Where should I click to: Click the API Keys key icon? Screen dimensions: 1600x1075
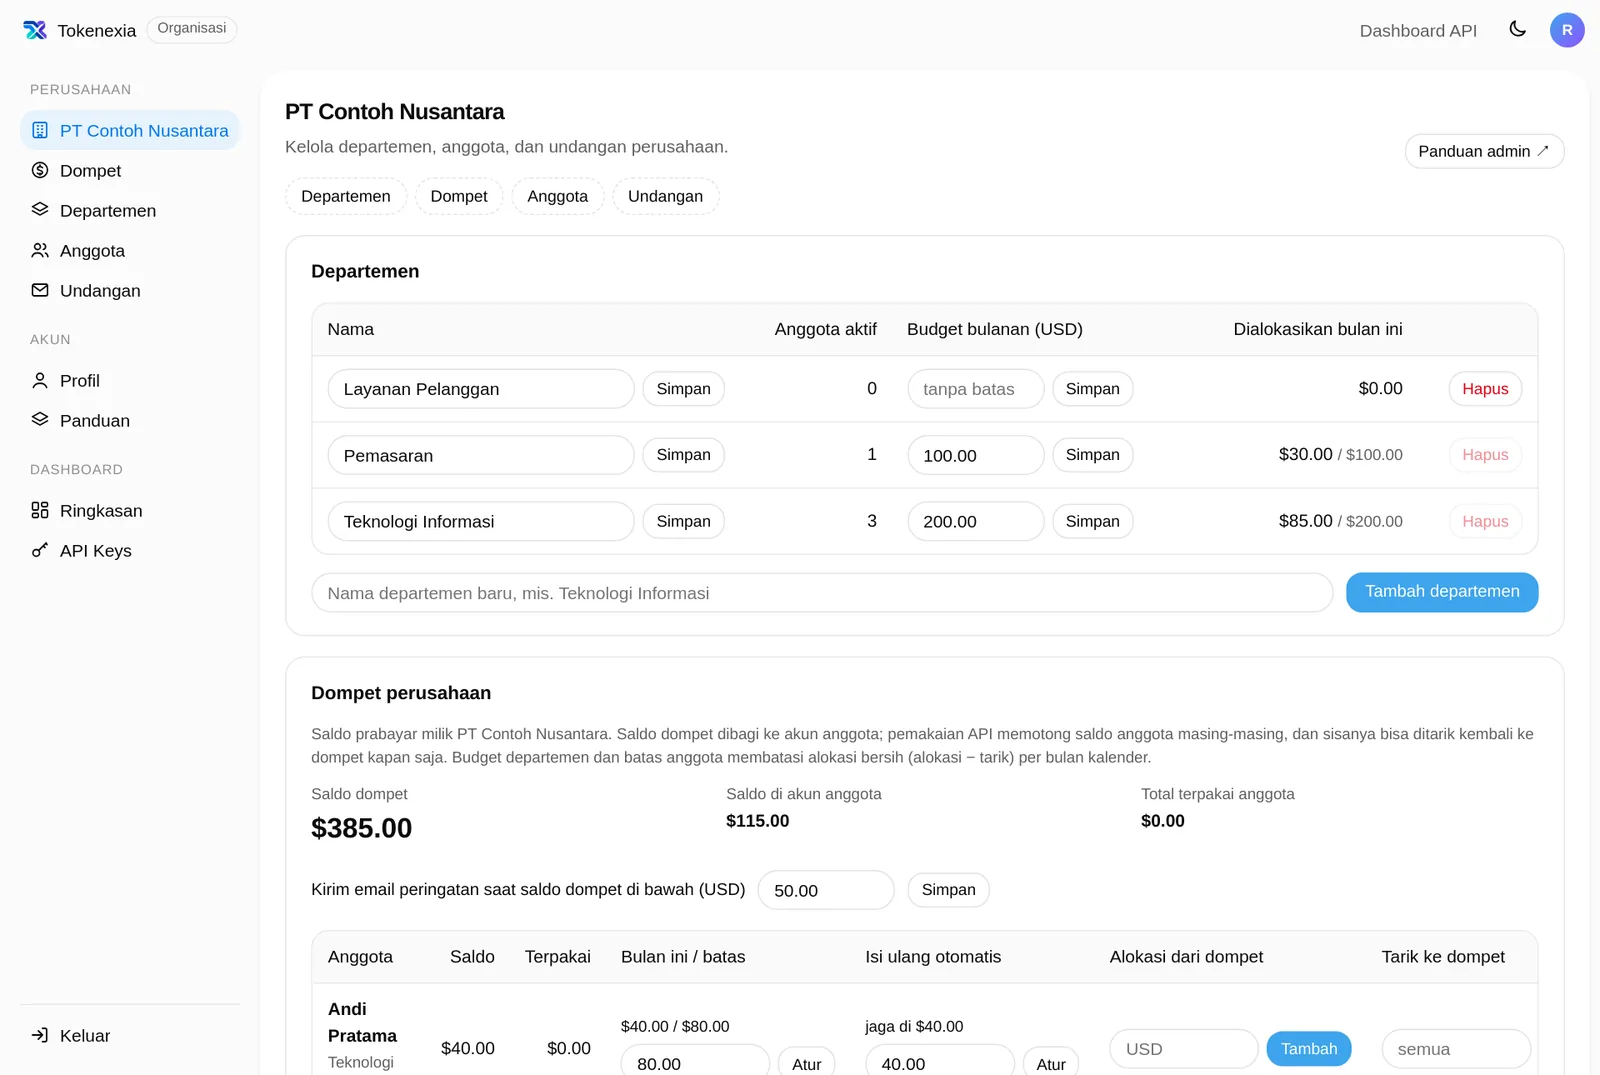click(x=40, y=550)
